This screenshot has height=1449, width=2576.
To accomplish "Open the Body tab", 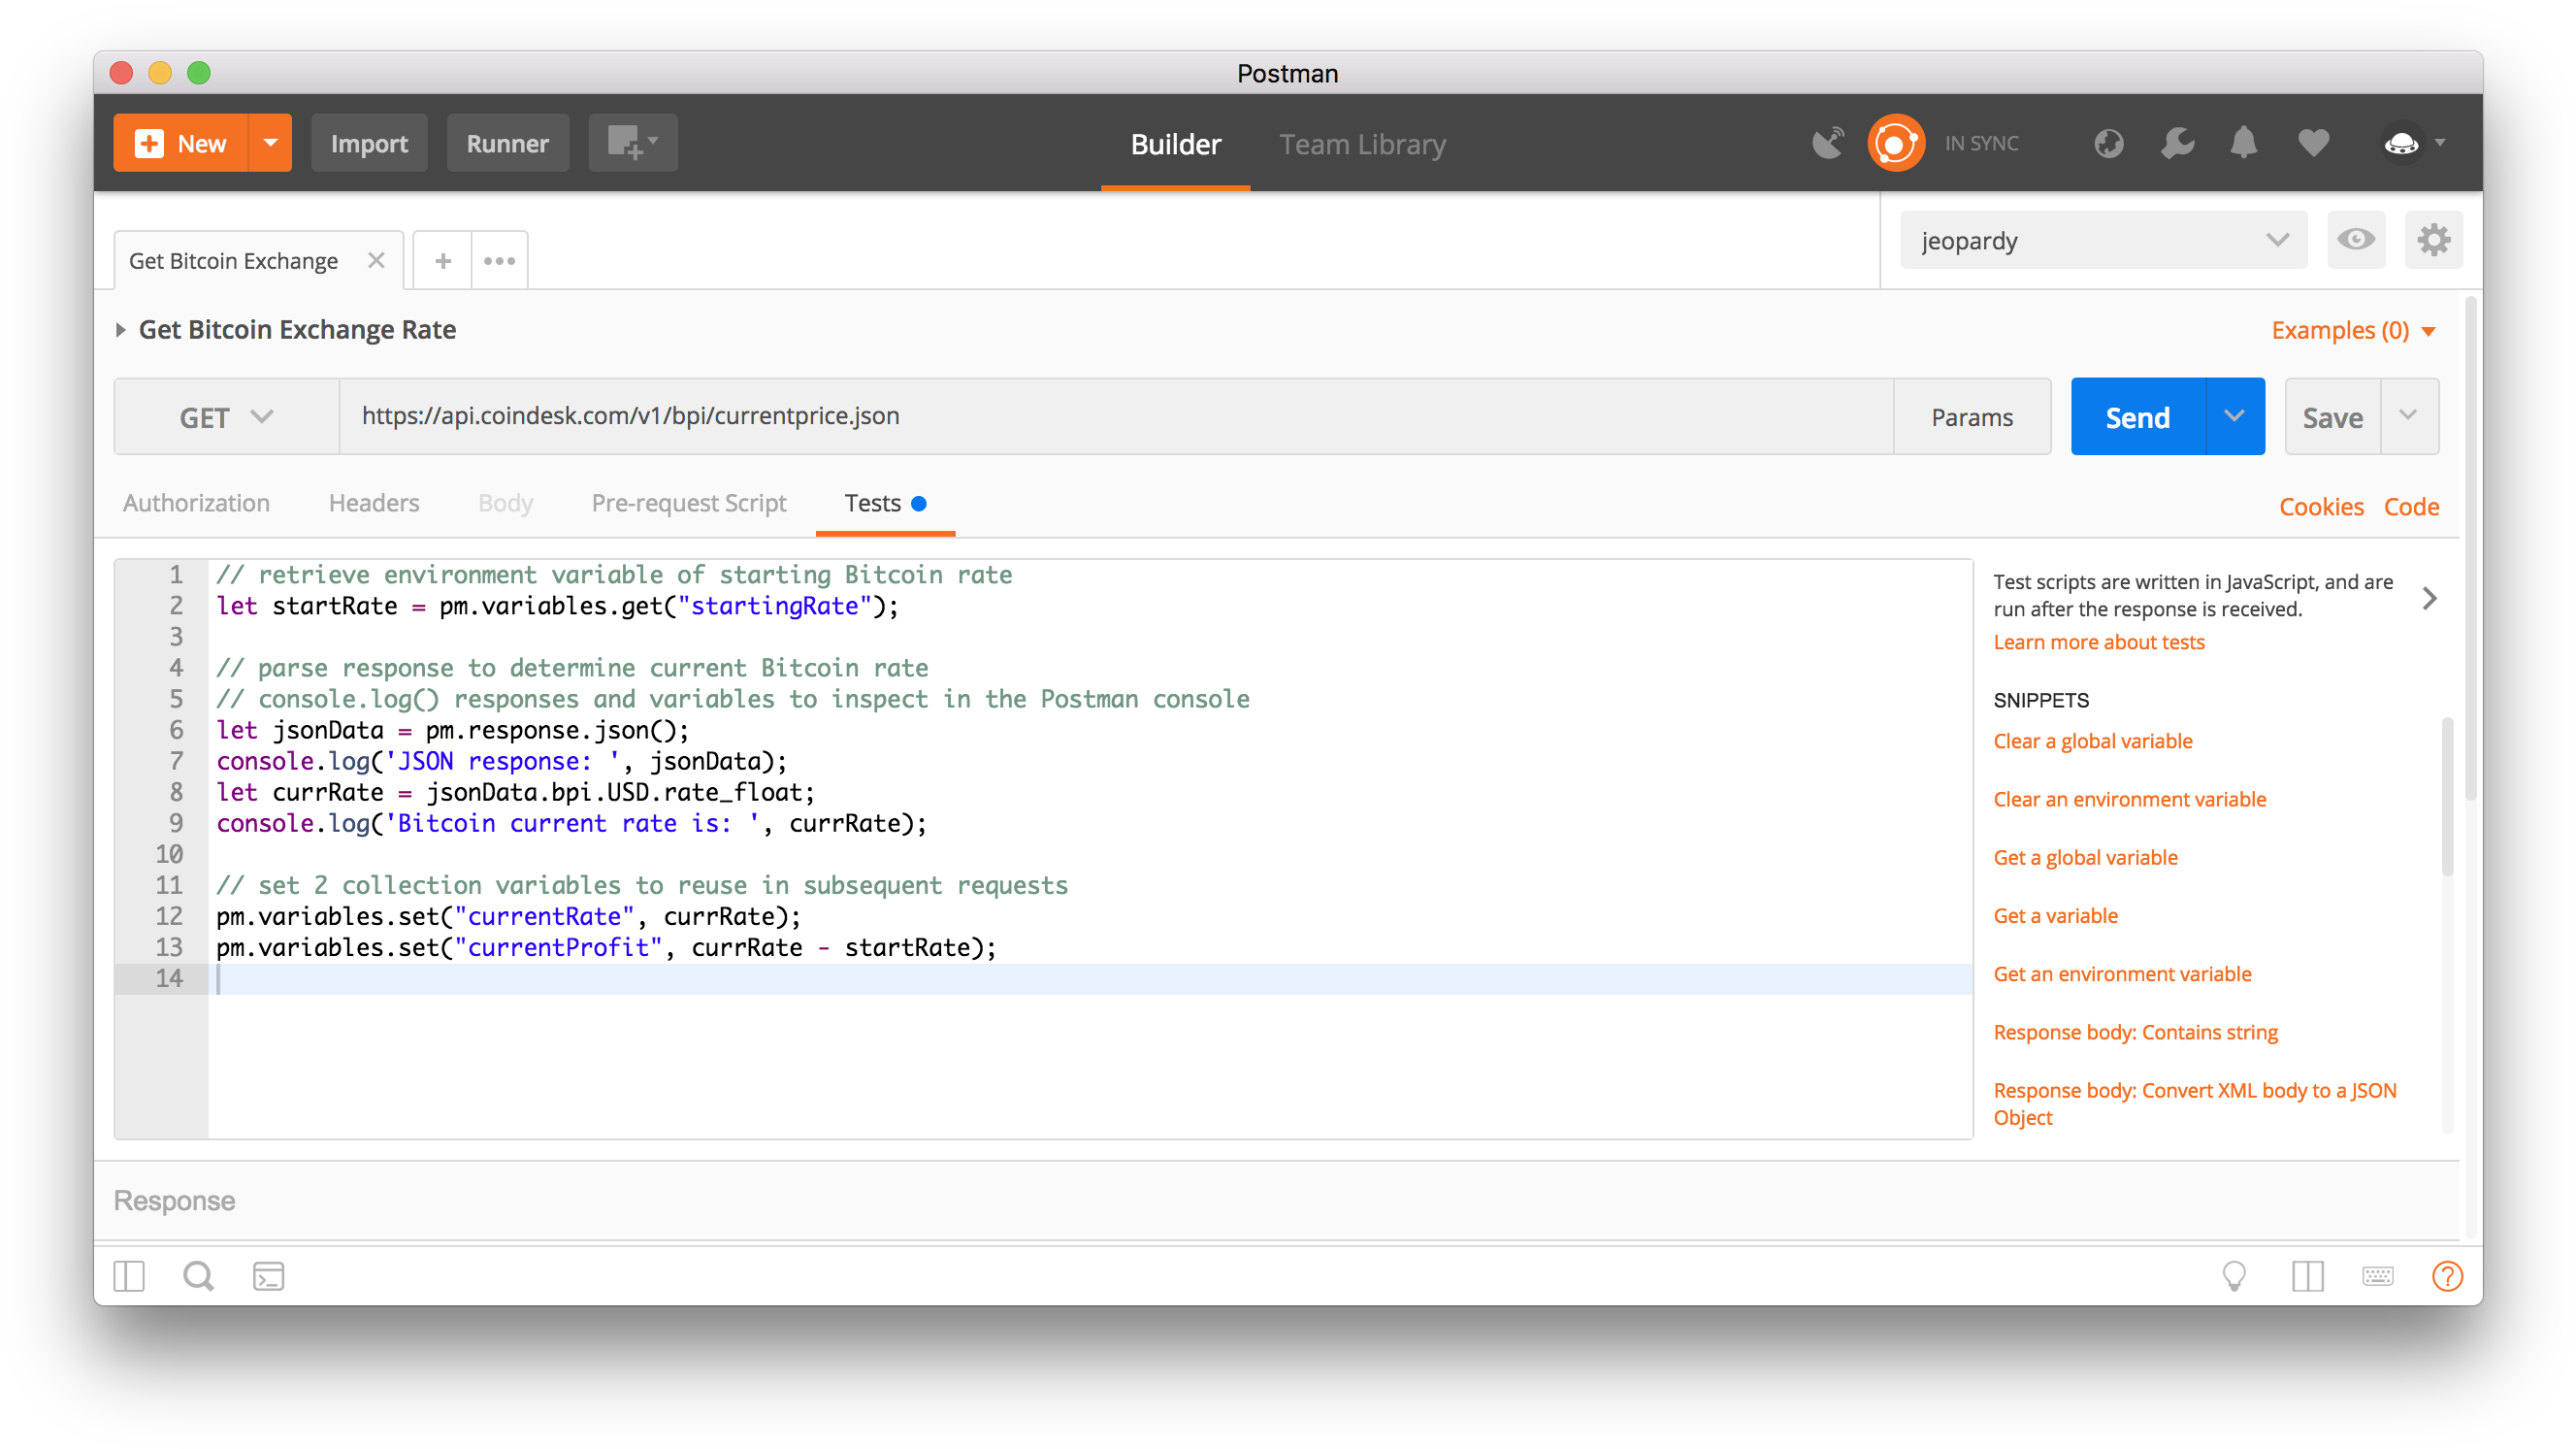I will tap(505, 502).
